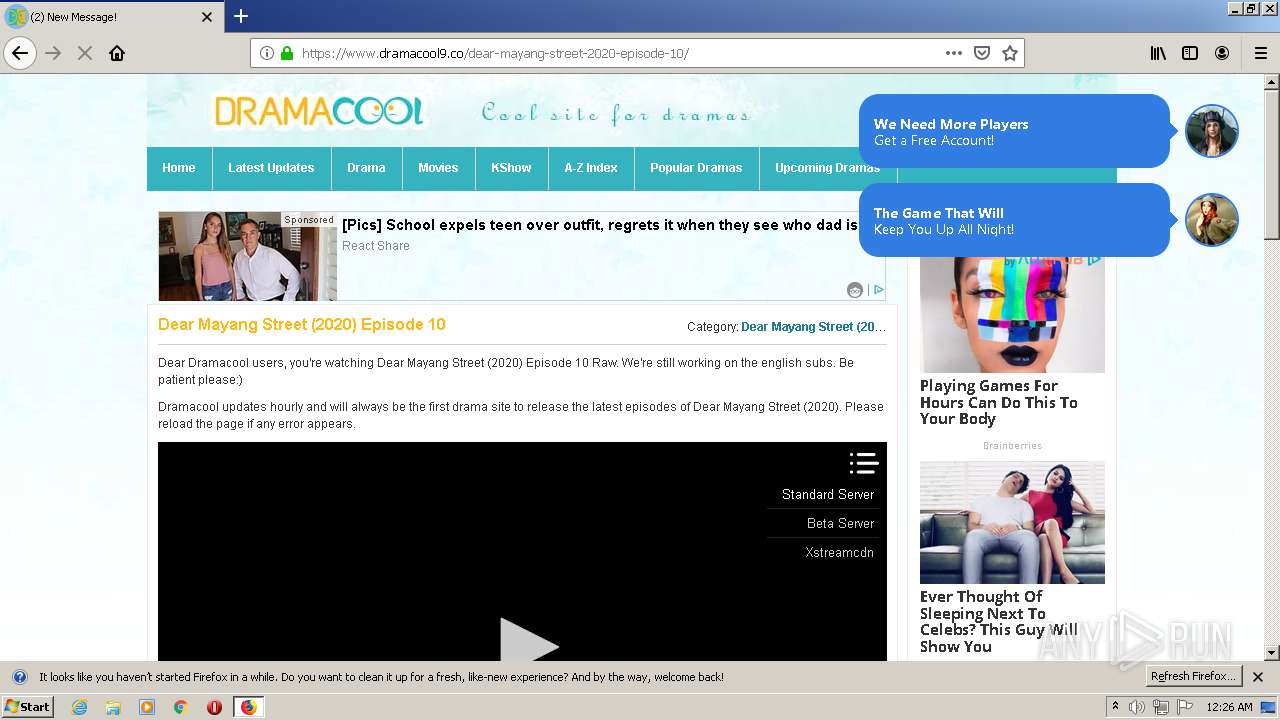Viewport: 1280px width, 720px height.
Task: Show hidden system tray icons arrow
Action: click(x=1115, y=707)
